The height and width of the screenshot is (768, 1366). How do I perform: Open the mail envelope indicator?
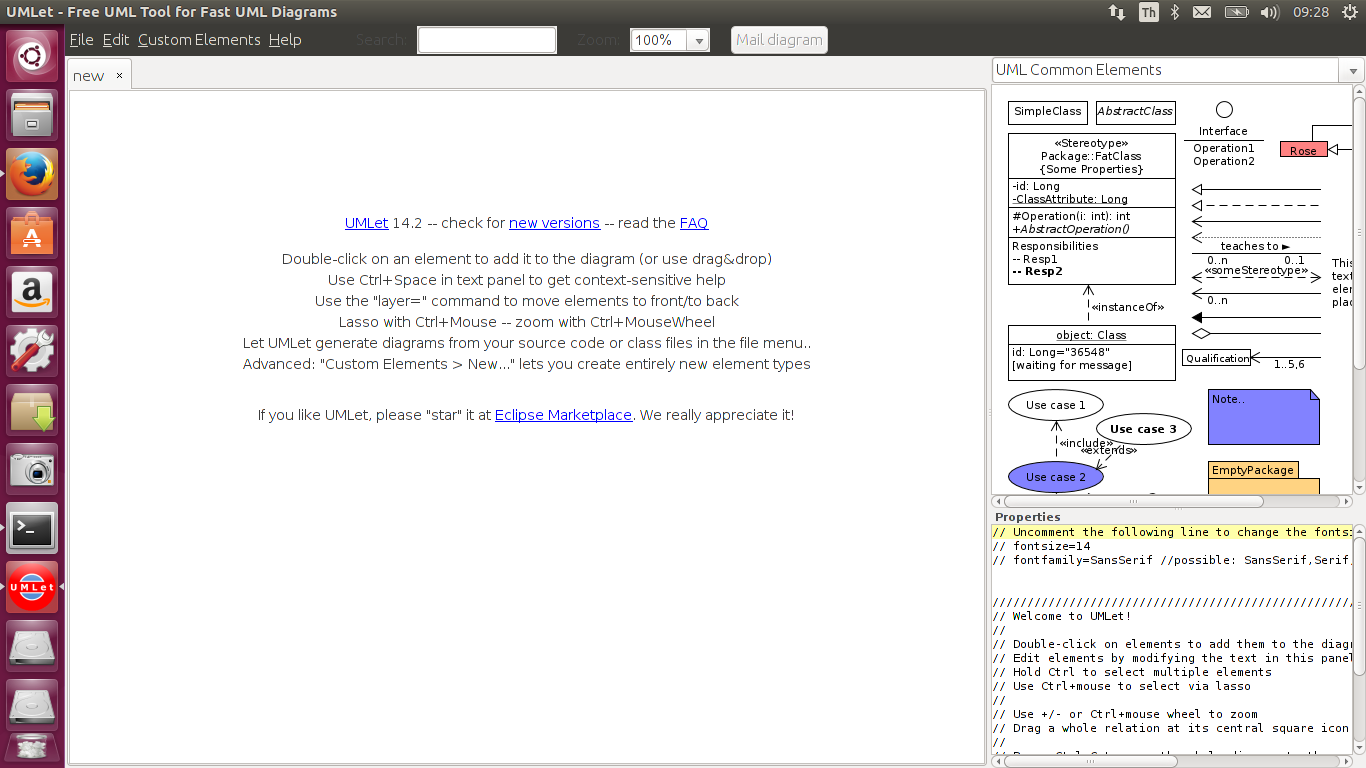(x=1202, y=12)
